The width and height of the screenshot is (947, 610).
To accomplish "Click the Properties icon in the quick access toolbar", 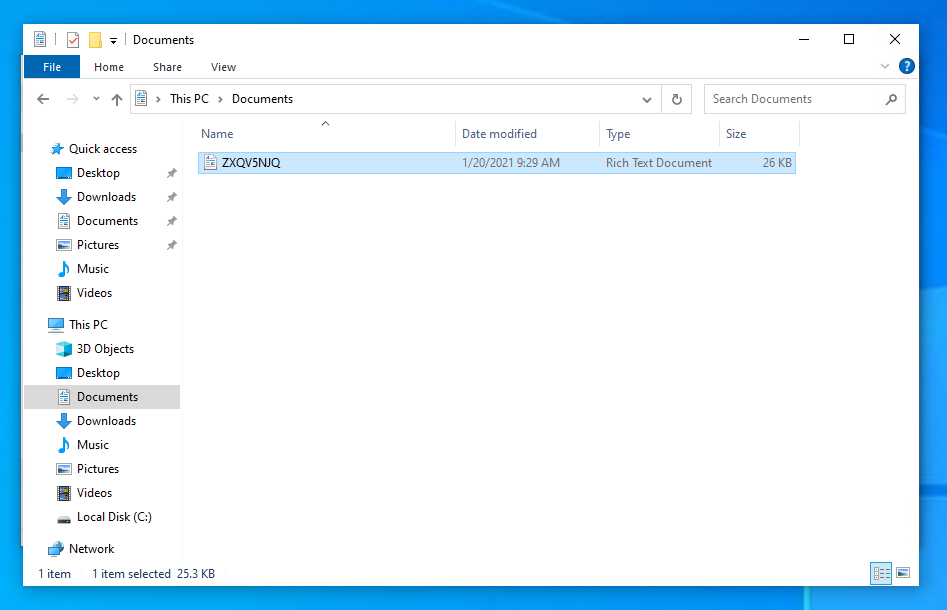I will click(73, 40).
